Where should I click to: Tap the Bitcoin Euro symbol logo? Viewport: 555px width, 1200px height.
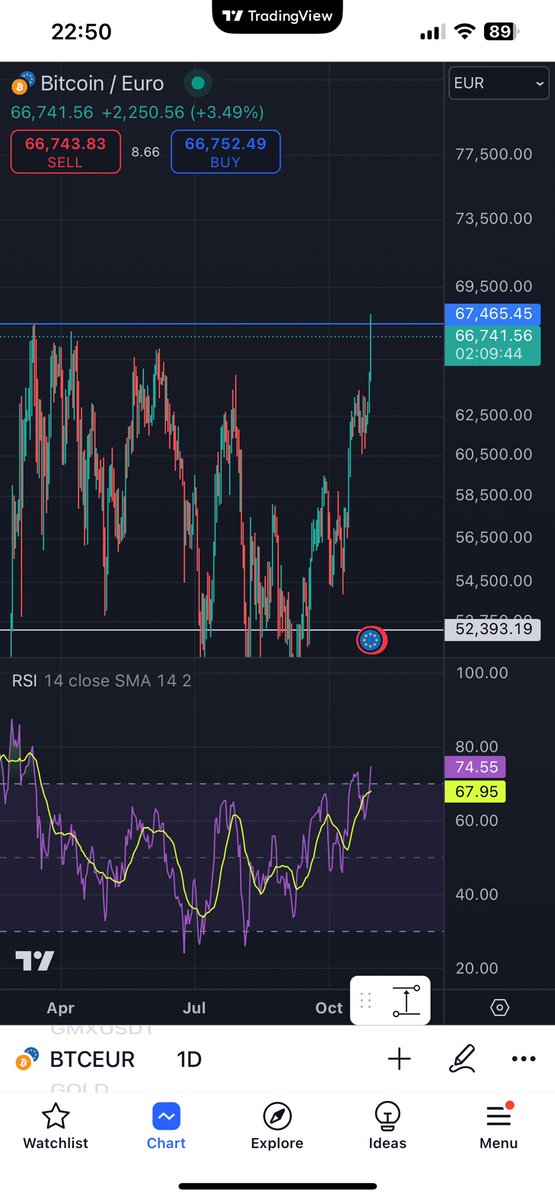pyautogui.click(x=22, y=82)
